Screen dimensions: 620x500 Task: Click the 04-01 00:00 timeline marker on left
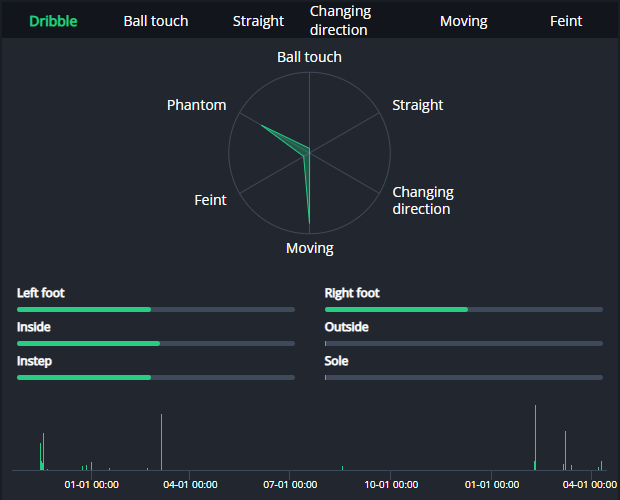(x=190, y=485)
